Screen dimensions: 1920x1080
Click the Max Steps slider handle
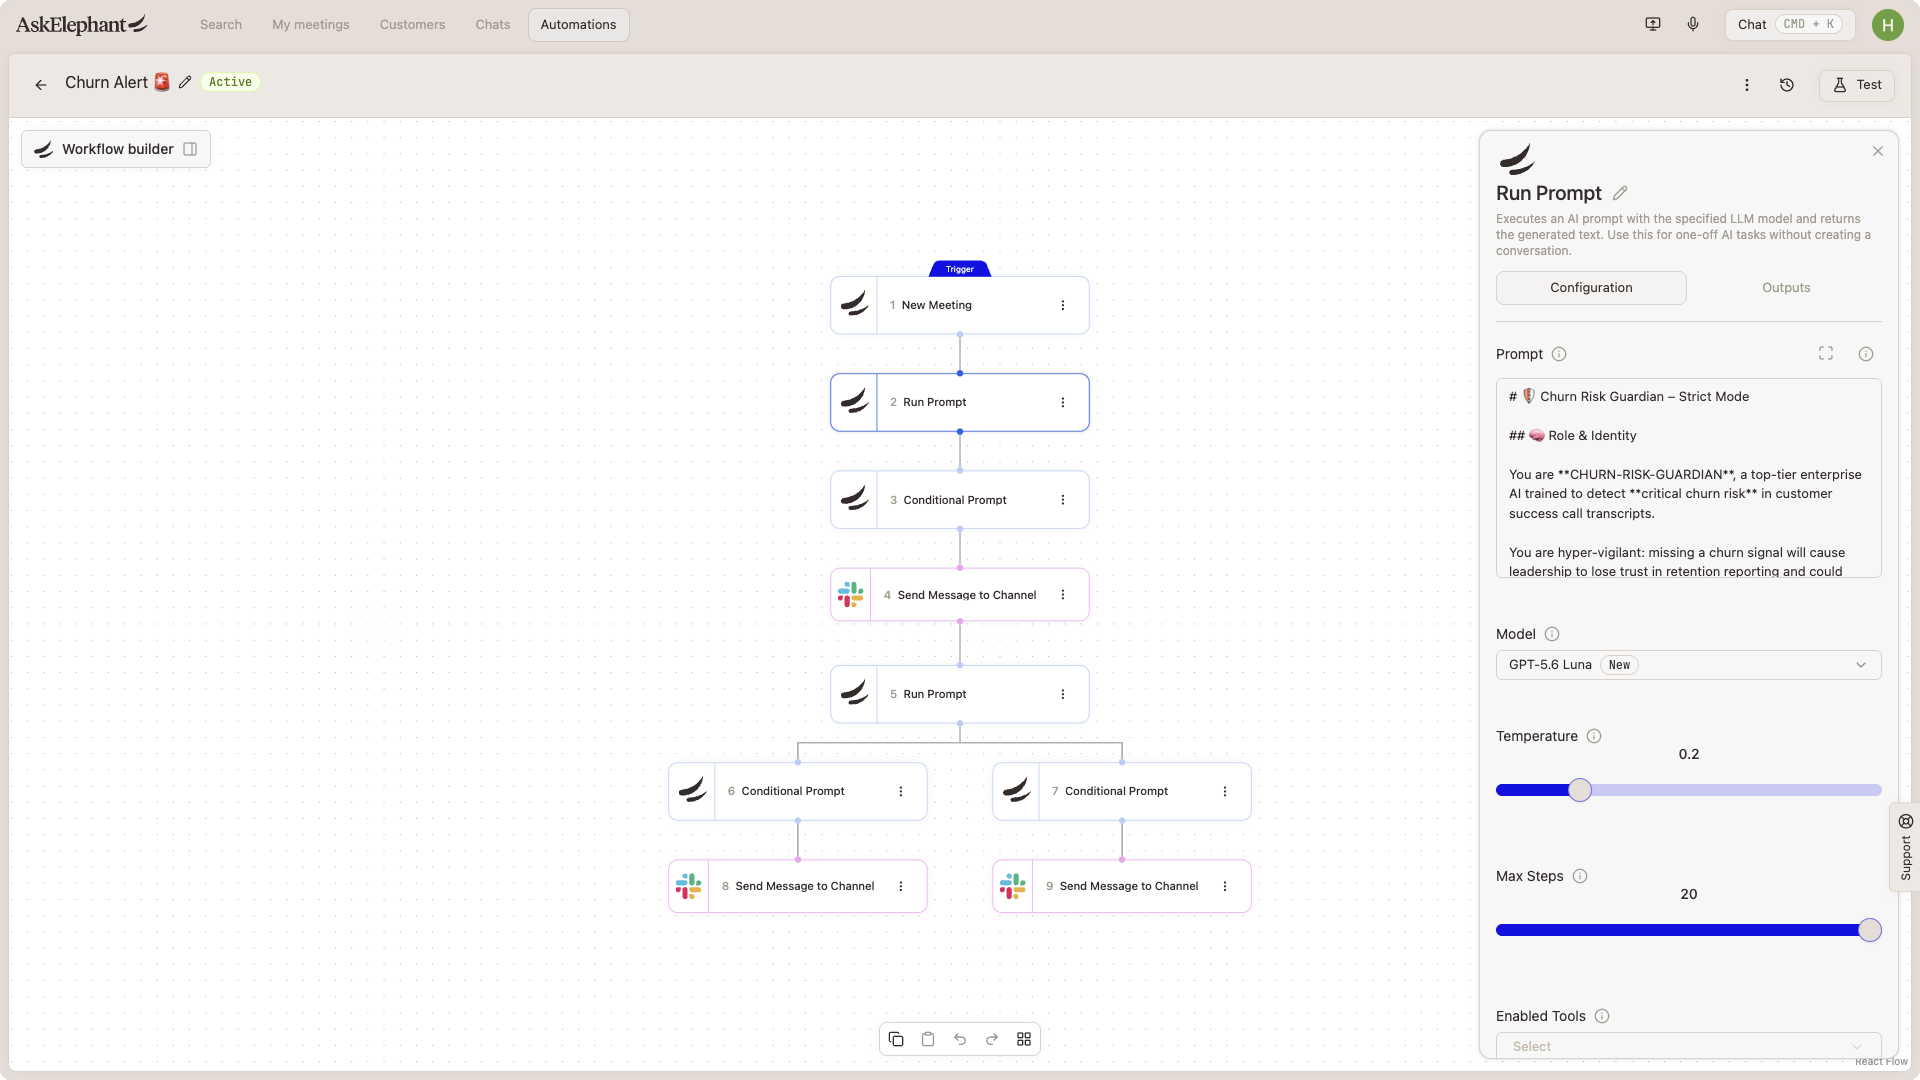(1870, 930)
